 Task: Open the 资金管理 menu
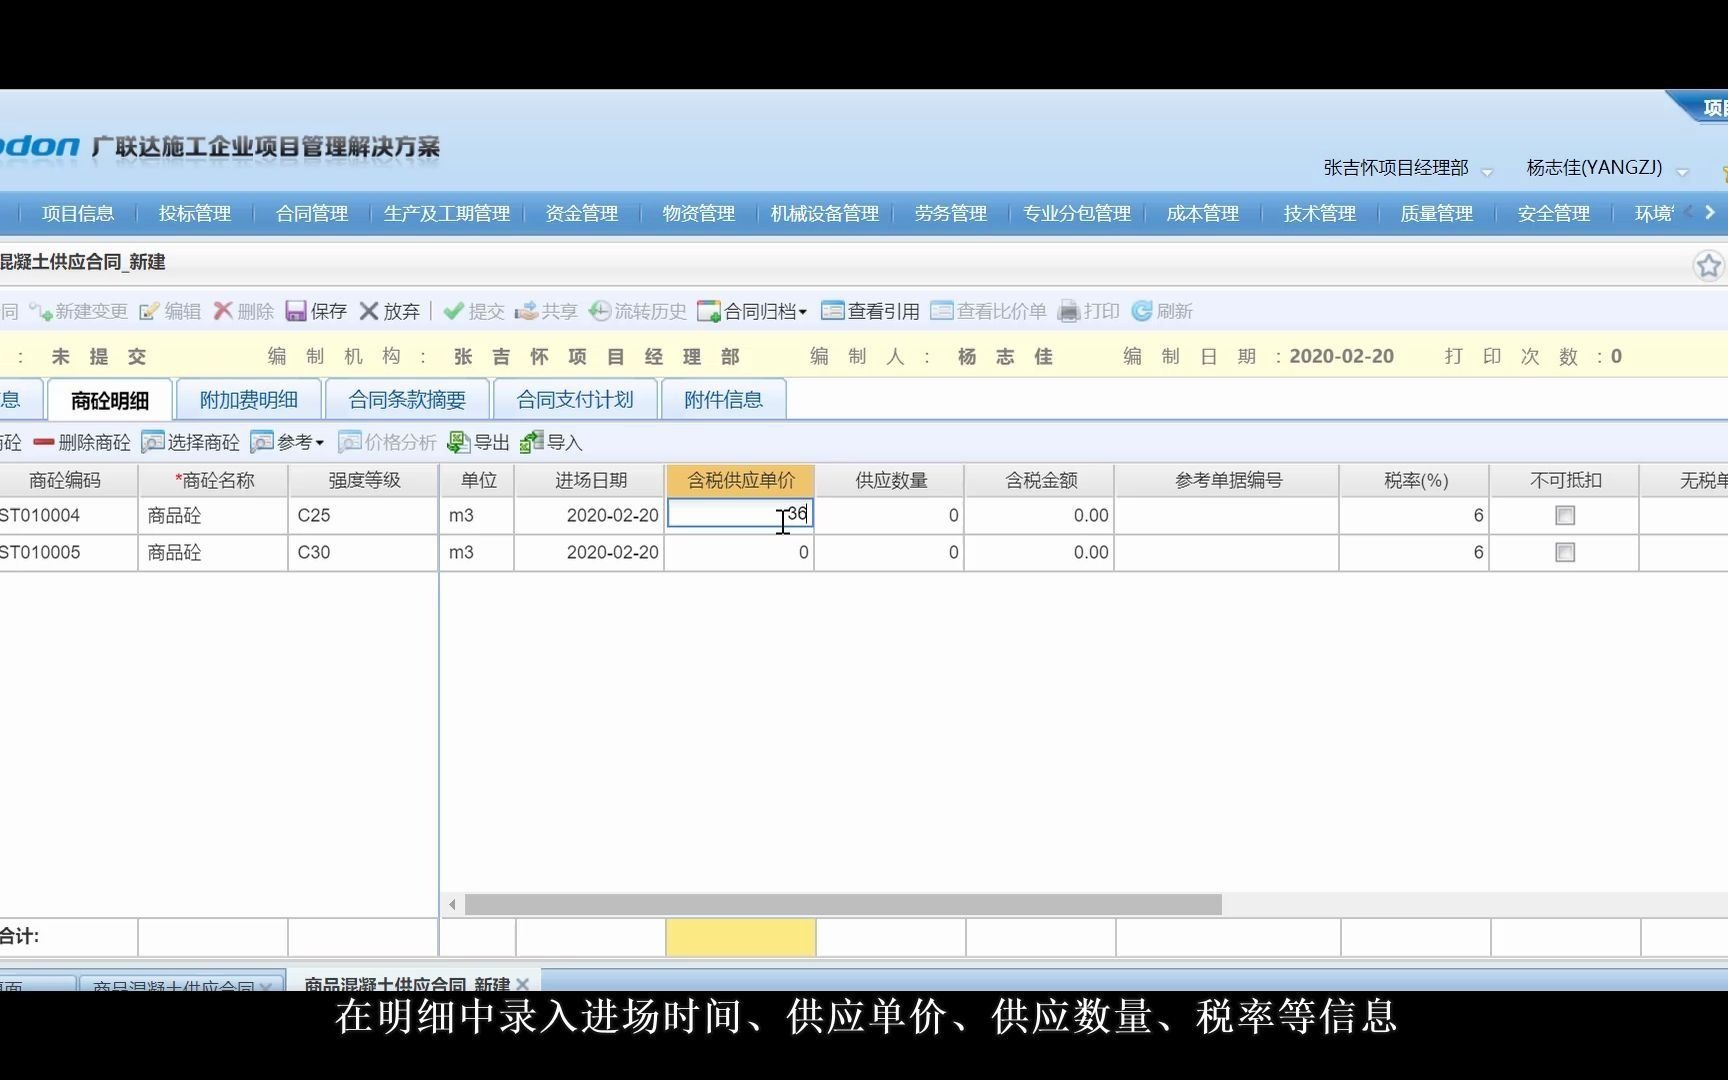coord(582,213)
